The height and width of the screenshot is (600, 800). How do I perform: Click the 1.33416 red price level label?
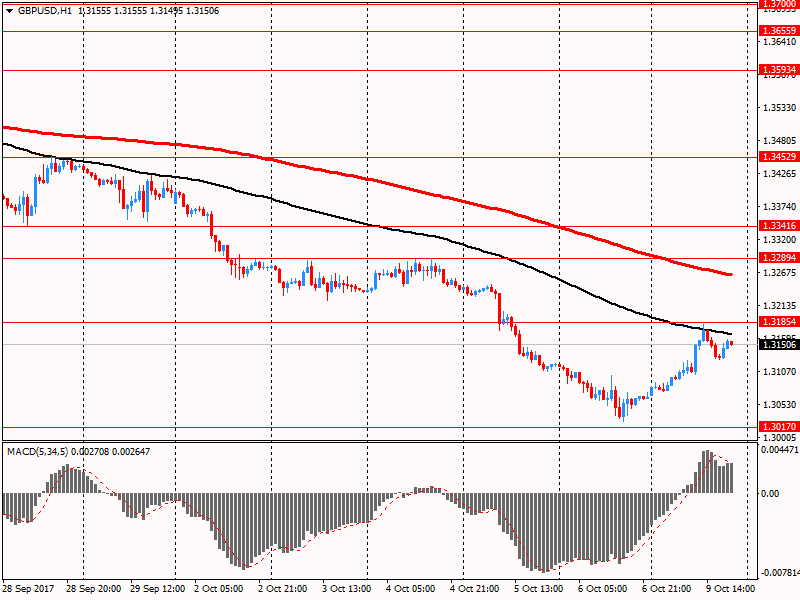click(779, 226)
